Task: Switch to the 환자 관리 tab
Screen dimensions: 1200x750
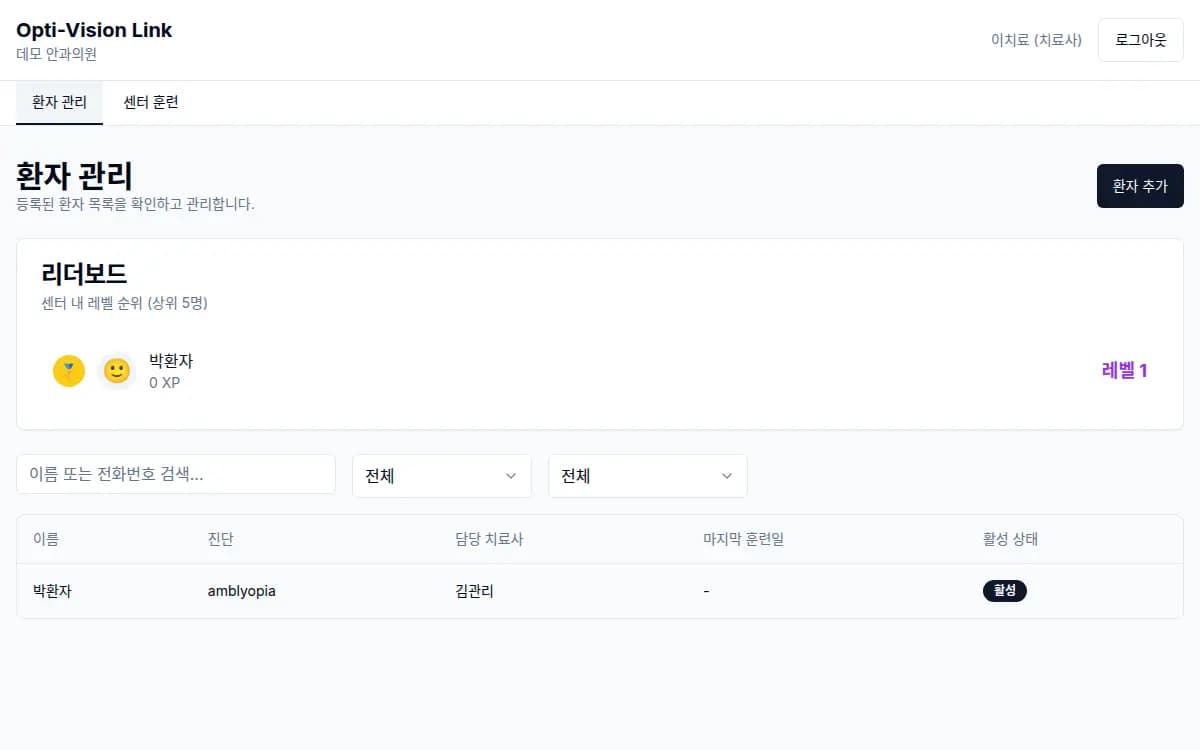Action: (x=59, y=102)
